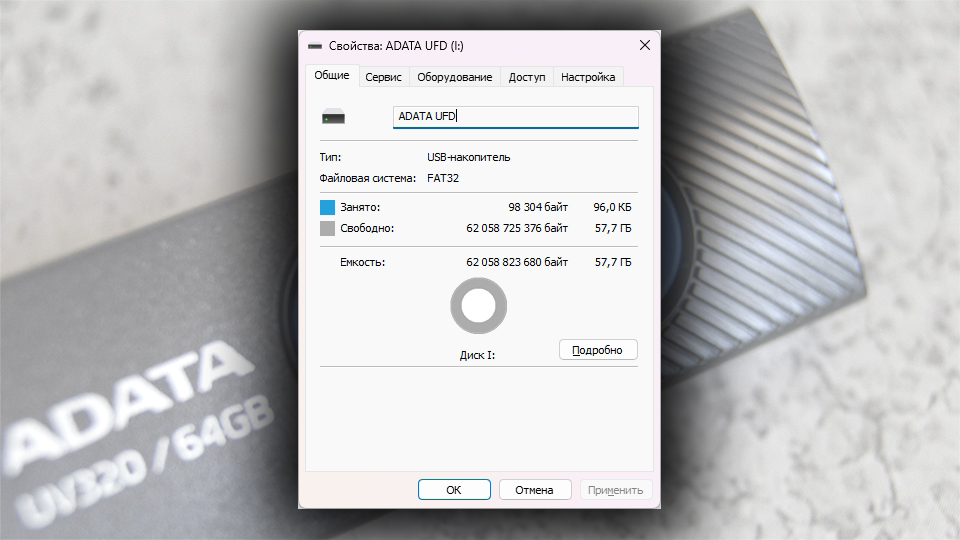This screenshot has height=540, width=960.
Task: Confirm with the OK button
Action: pos(454,490)
